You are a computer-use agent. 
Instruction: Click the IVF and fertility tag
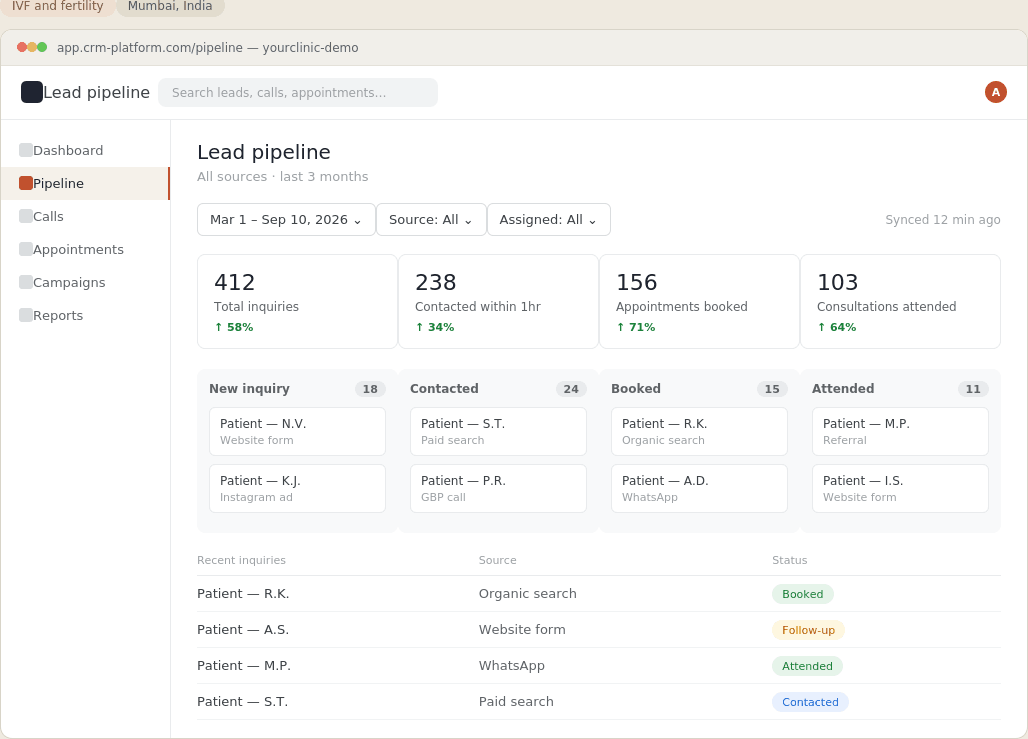point(58,7)
